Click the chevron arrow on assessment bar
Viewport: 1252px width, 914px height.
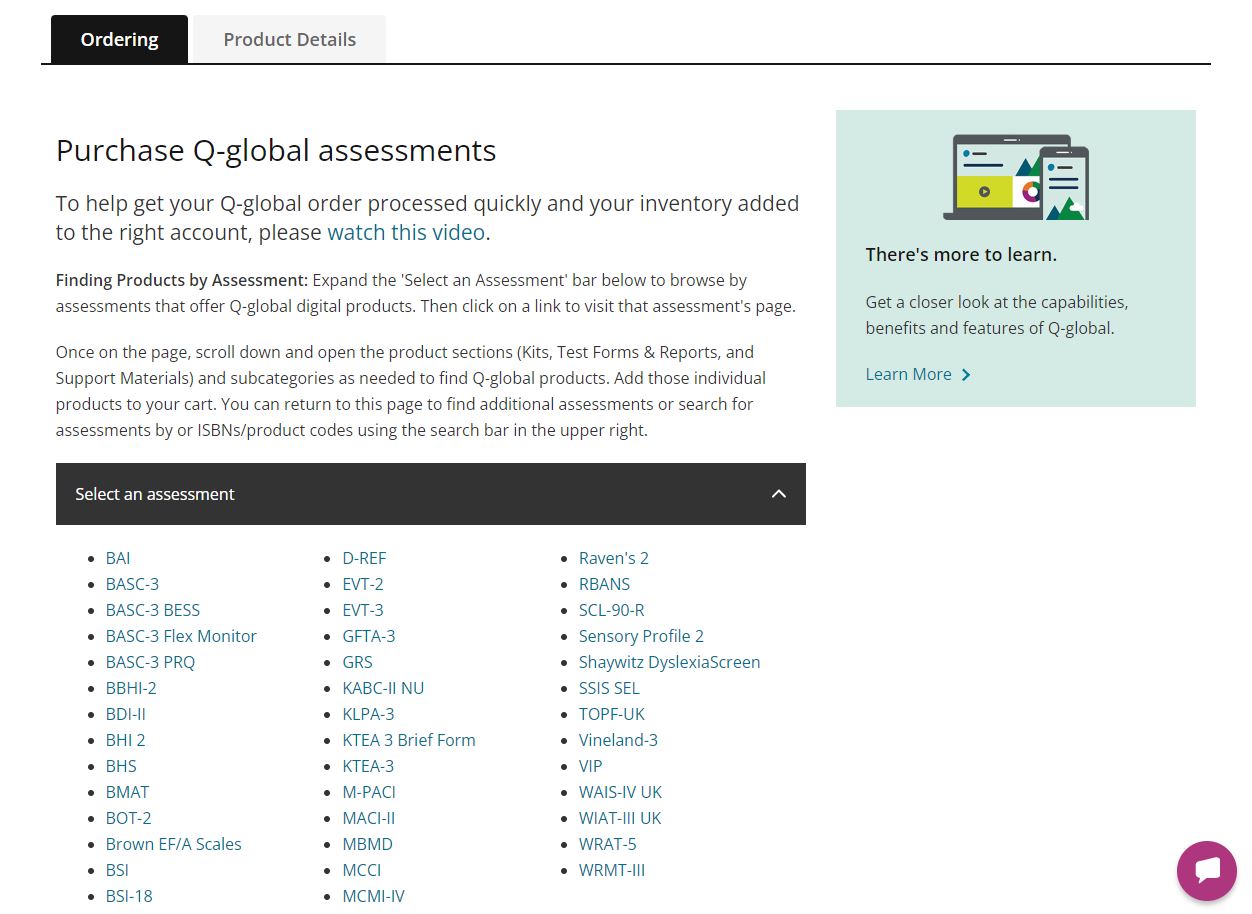[x=778, y=494]
